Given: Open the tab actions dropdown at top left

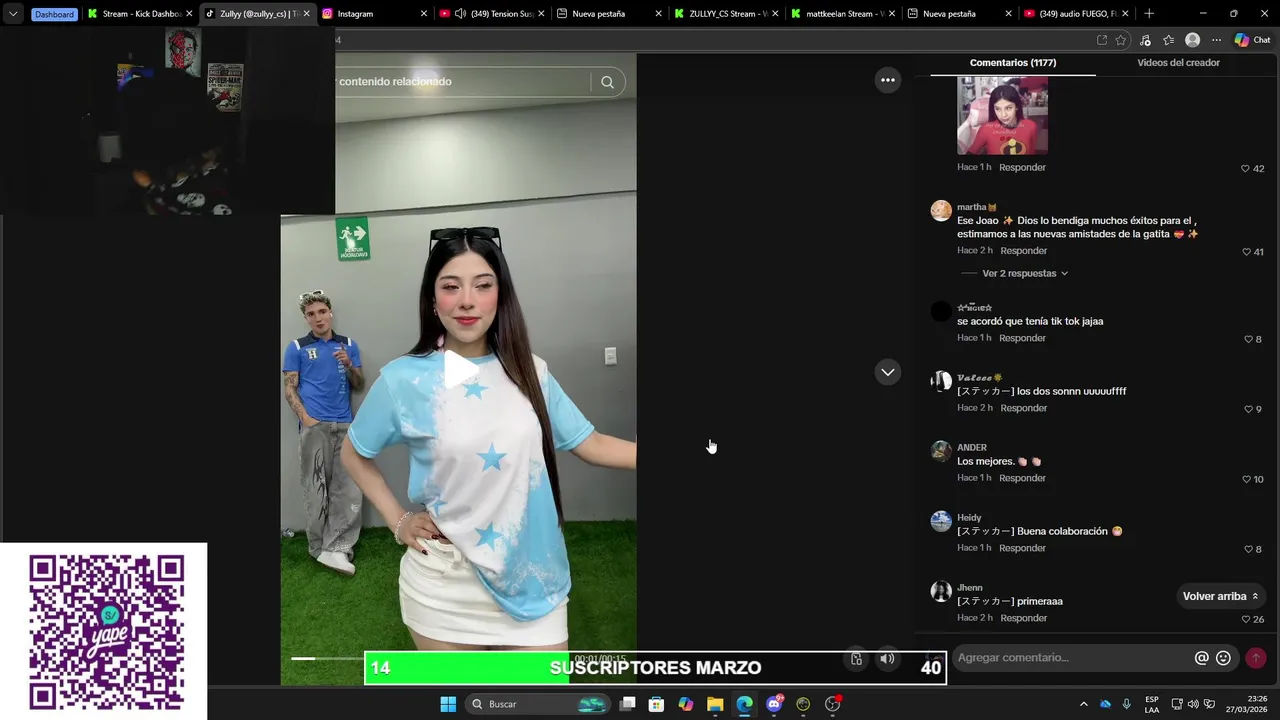Looking at the screenshot, I should pos(13,14).
